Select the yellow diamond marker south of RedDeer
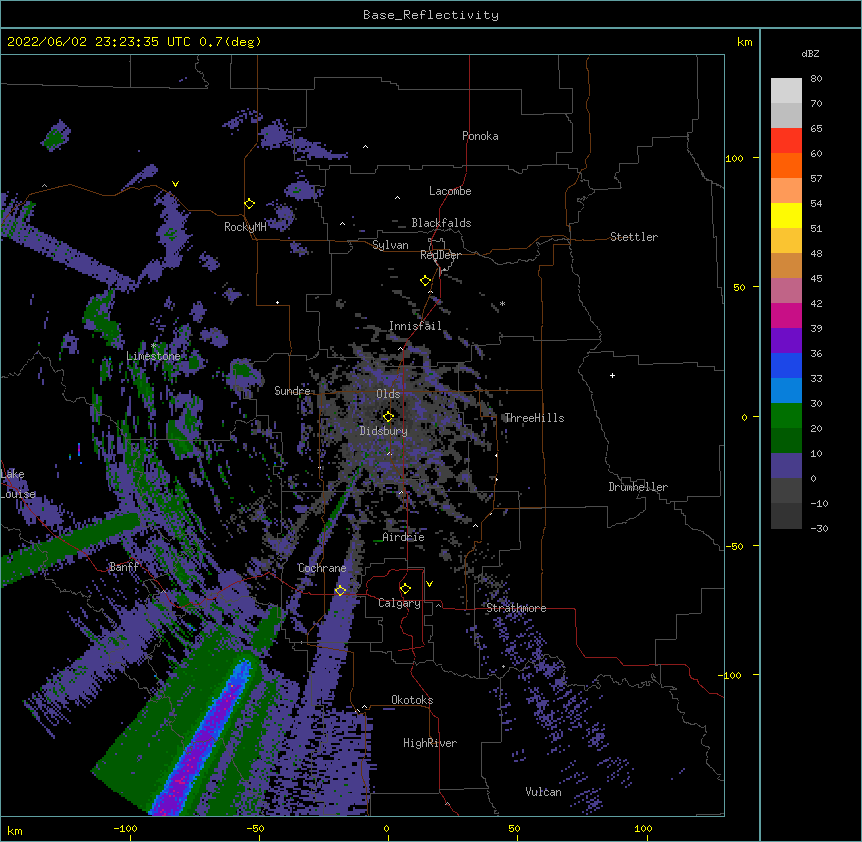This screenshot has height=842, width=862. [x=426, y=281]
